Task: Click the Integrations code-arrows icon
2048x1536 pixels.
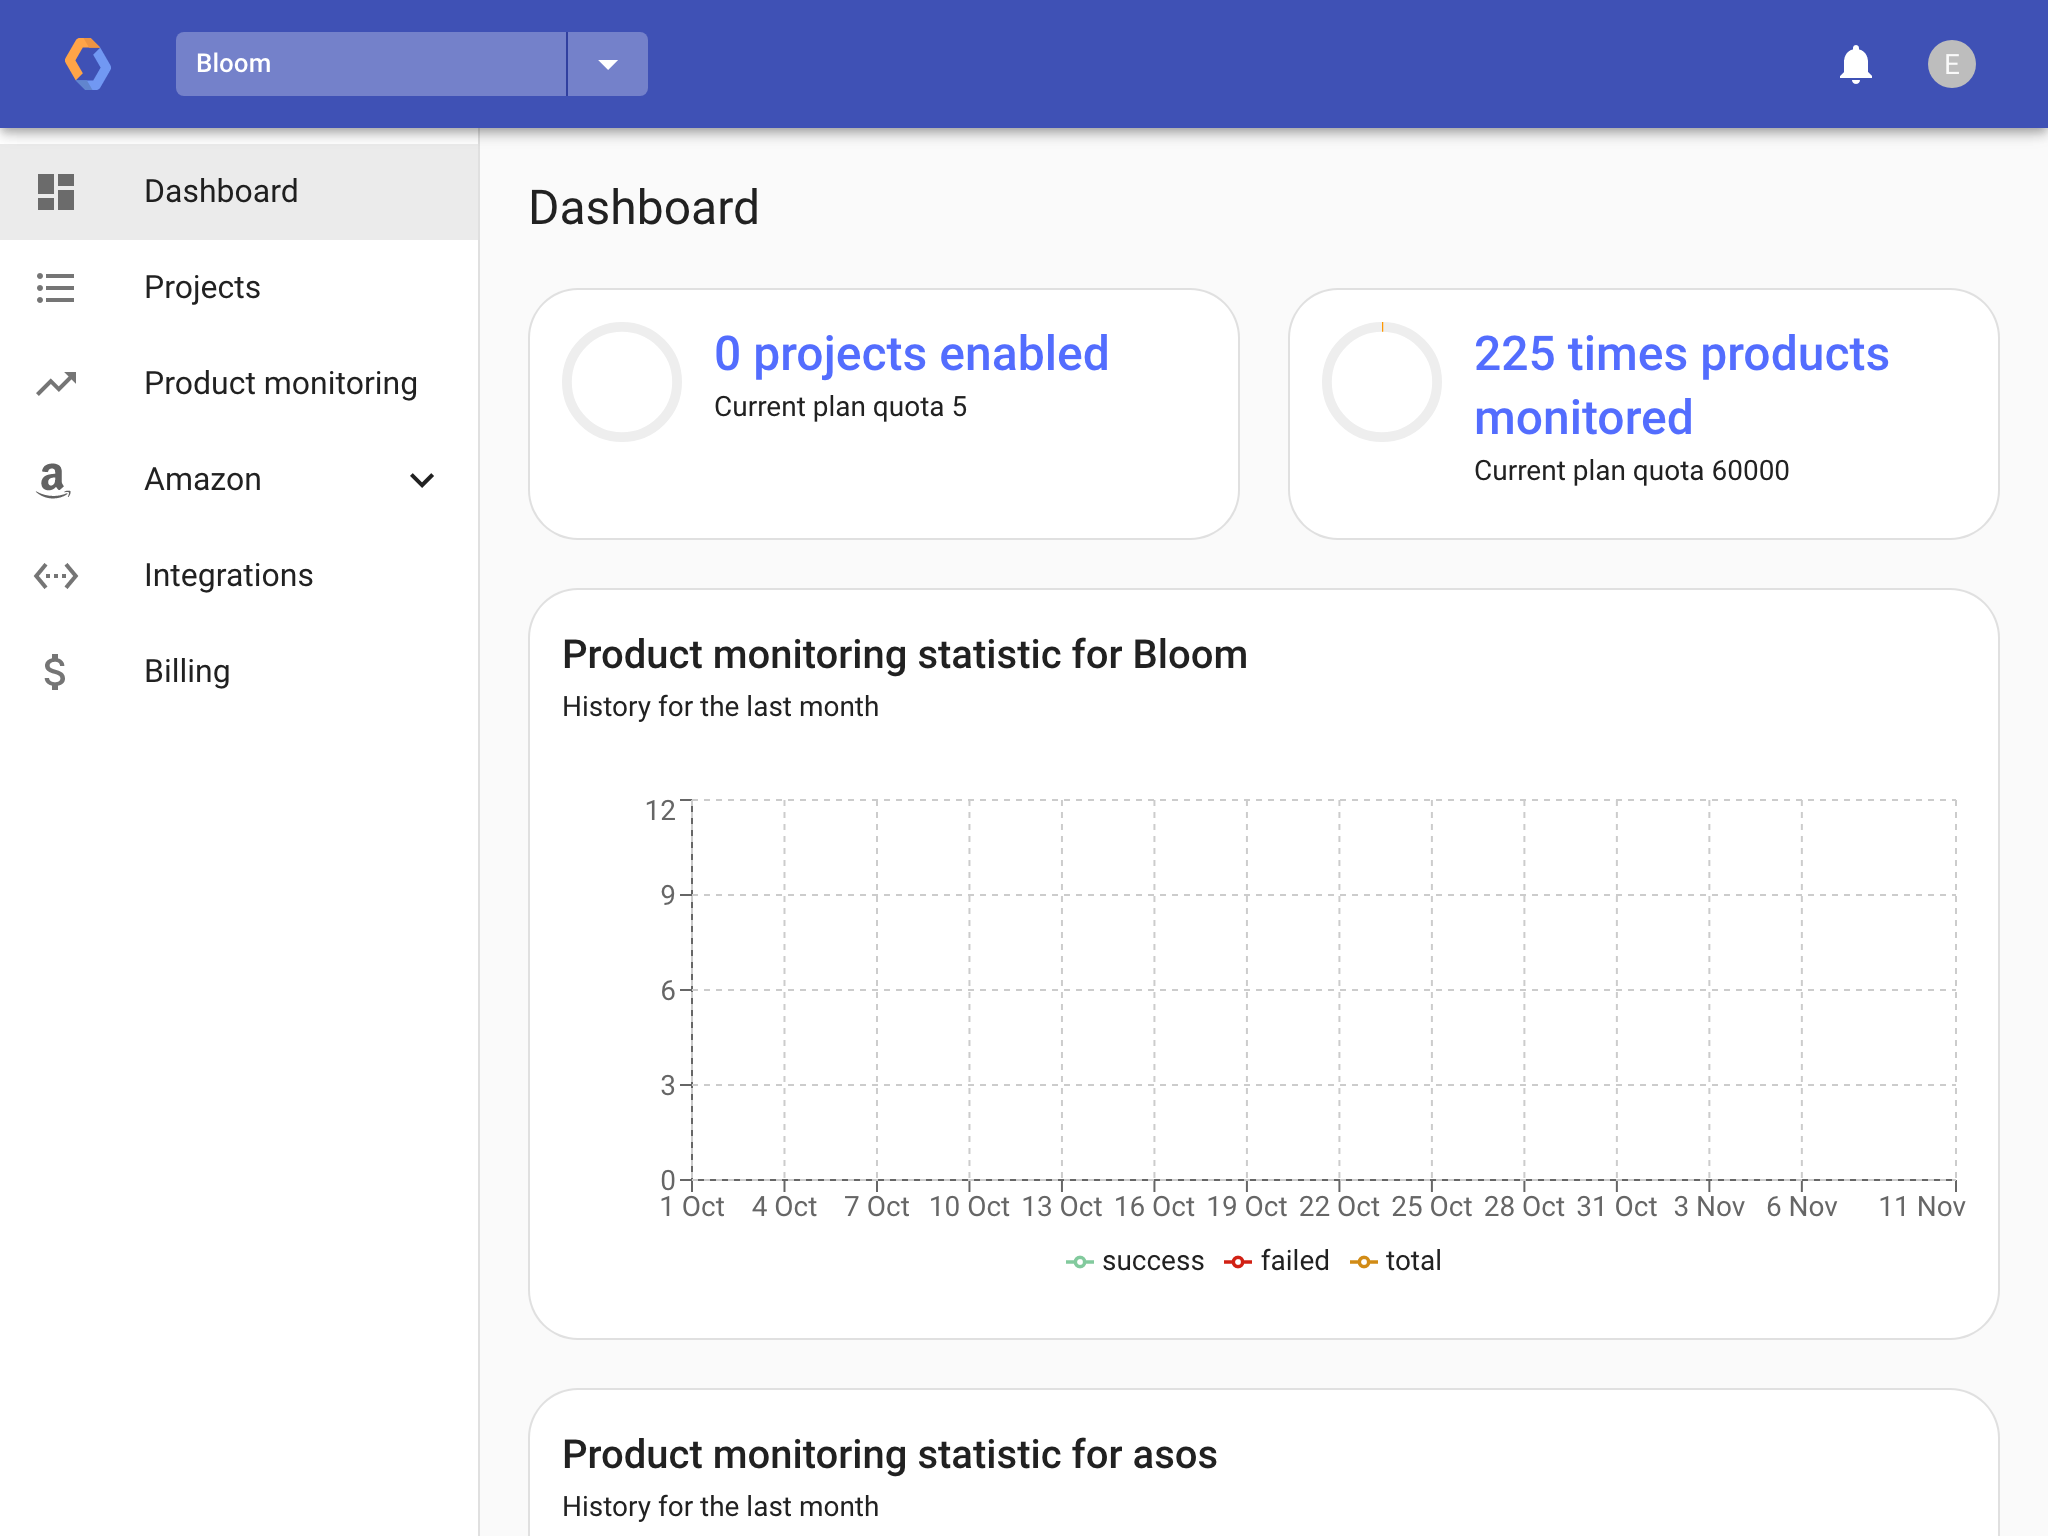Action: (x=56, y=575)
